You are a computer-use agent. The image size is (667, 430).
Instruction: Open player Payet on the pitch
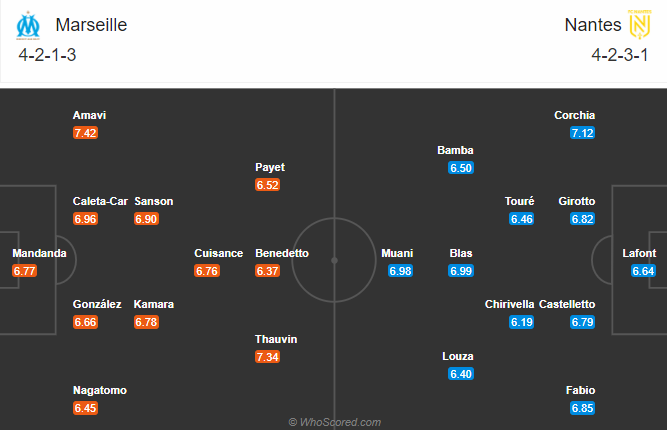coord(270,167)
